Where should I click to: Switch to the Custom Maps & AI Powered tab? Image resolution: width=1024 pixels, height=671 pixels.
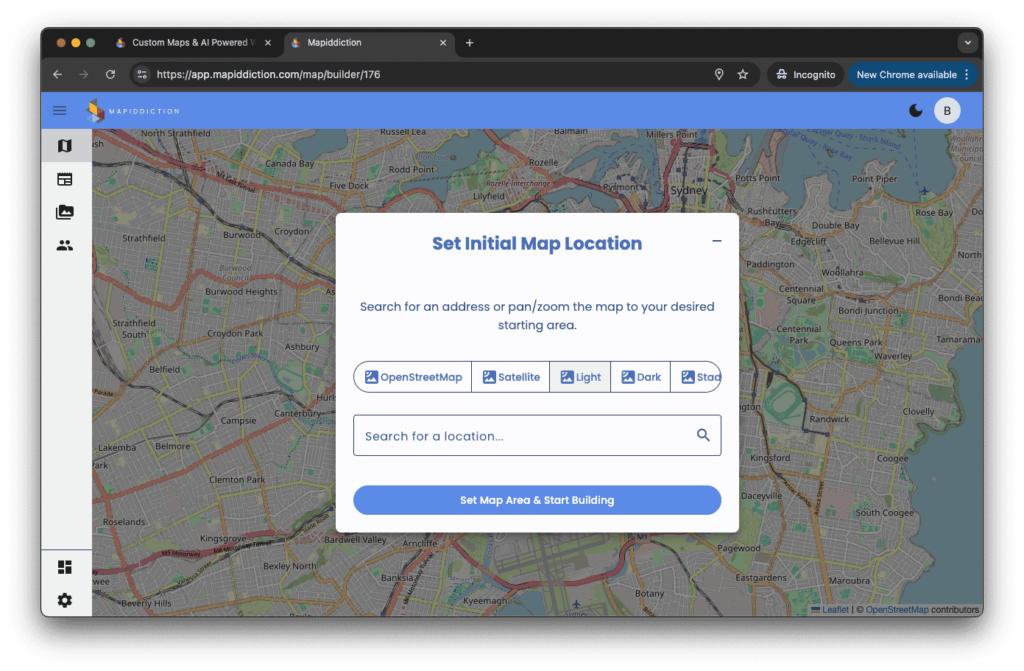(185, 43)
